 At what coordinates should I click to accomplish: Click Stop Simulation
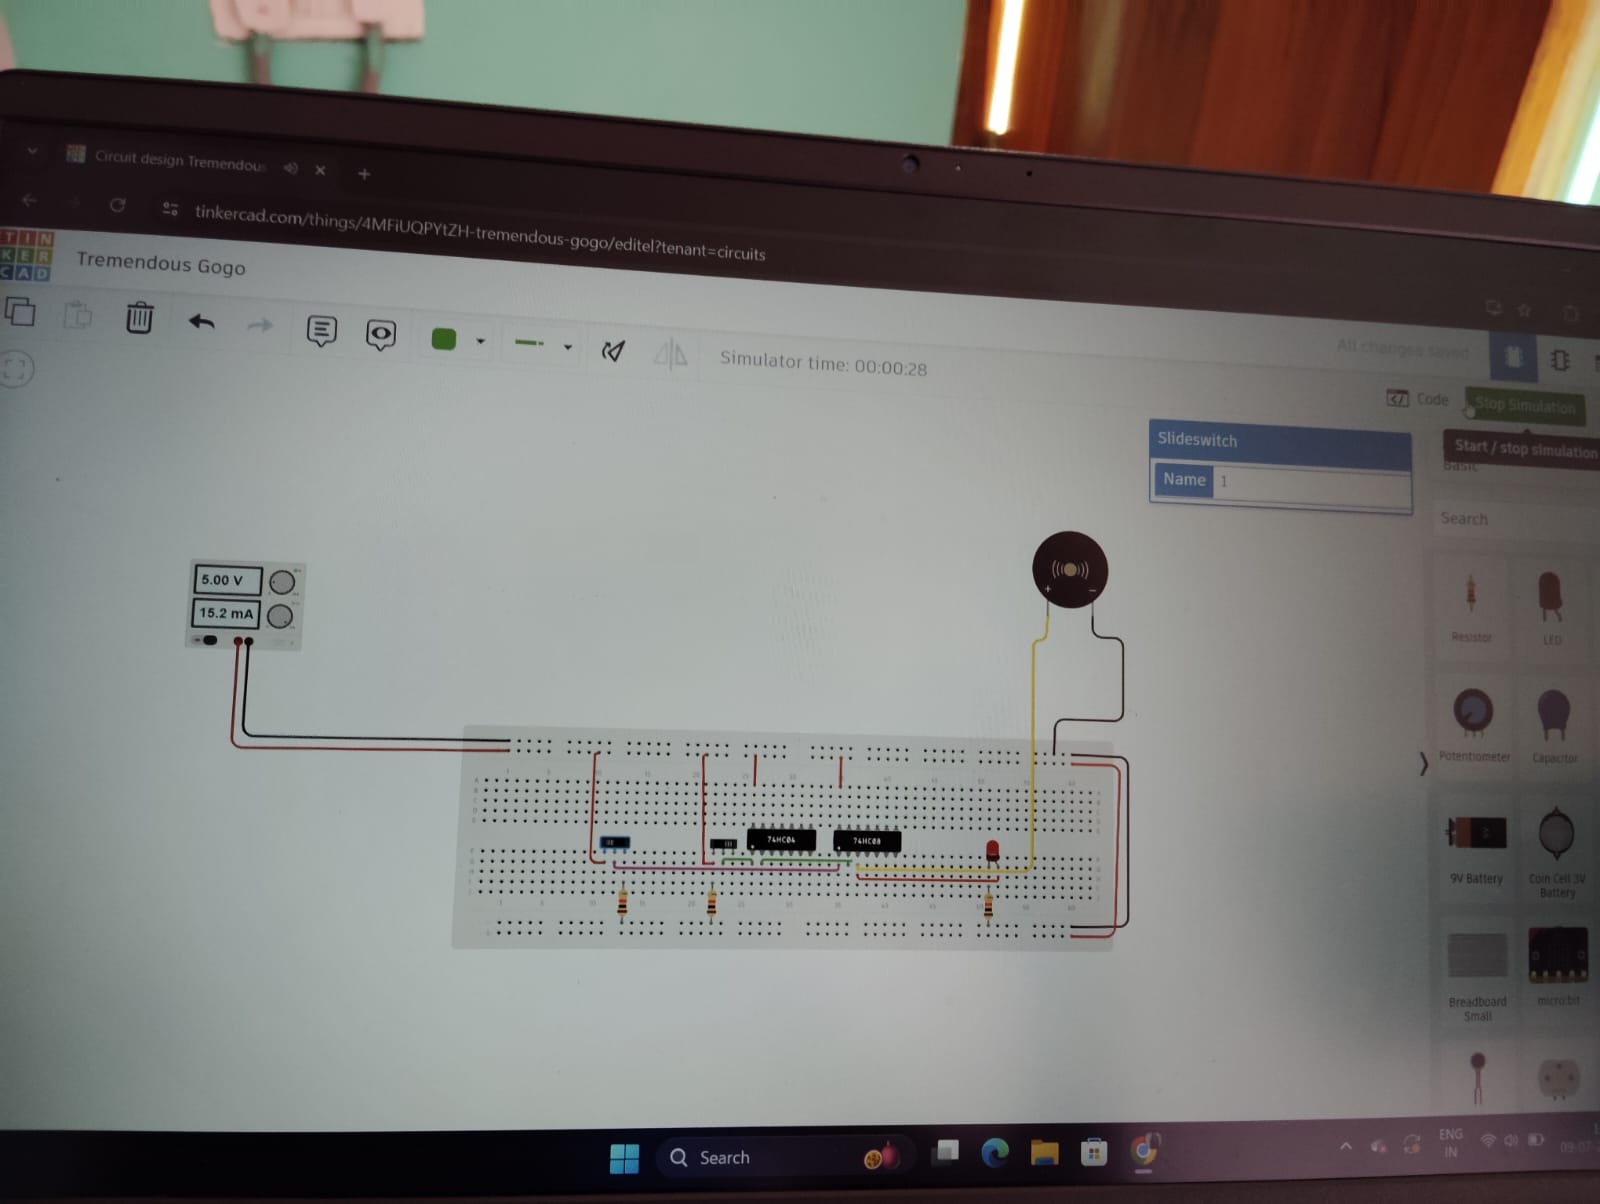pyautogui.click(x=1525, y=405)
